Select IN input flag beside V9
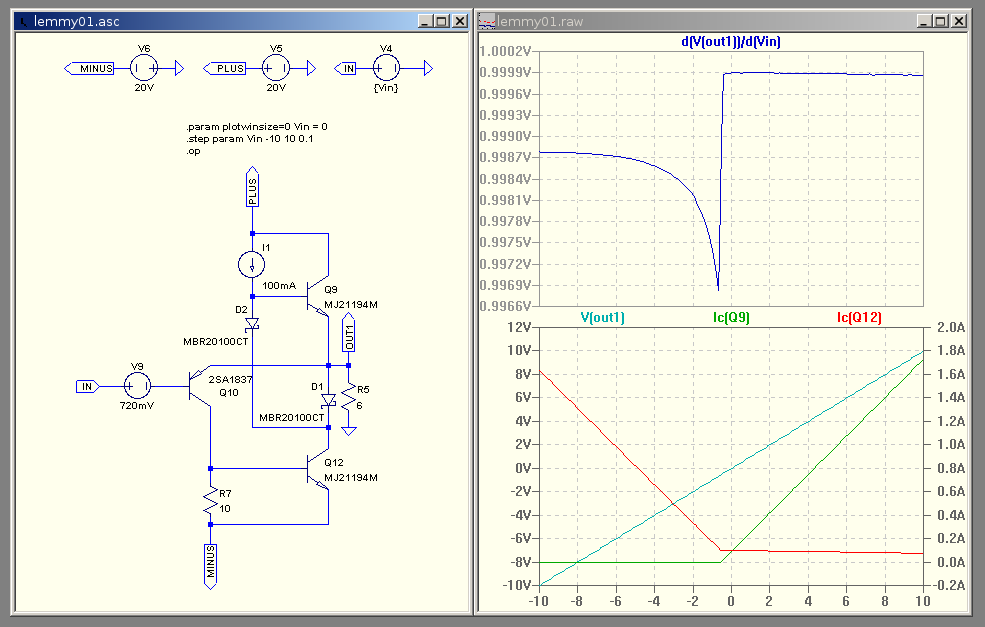Image resolution: width=985 pixels, height=627 pixels. (88, 386)
